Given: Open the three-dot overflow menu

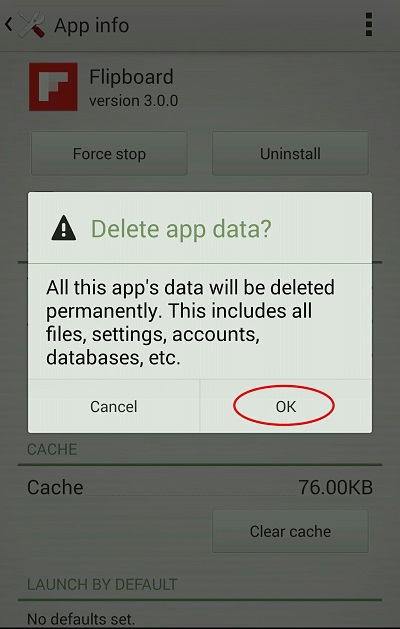Looking at the screenshot, I should coord(369,24).
